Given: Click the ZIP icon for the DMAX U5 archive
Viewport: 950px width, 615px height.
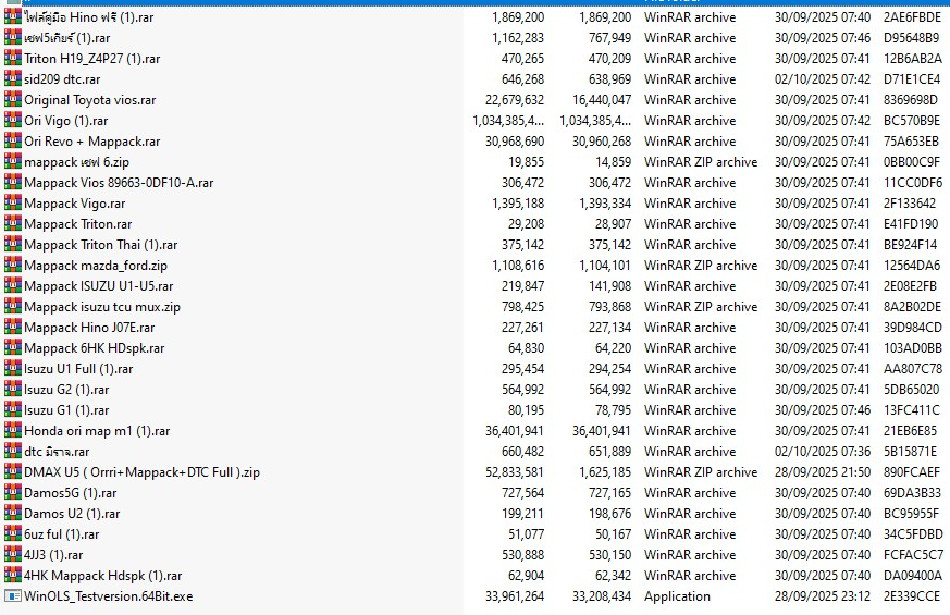Looking at the screenshot, I should coord(12,472).
